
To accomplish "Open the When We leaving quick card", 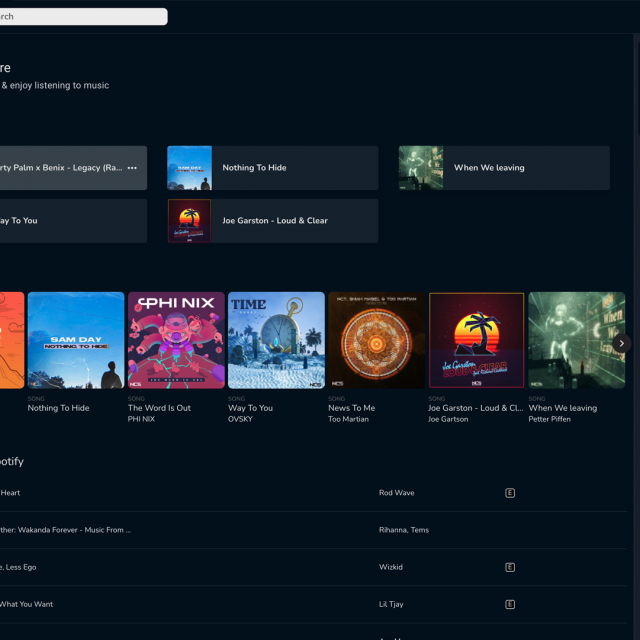I will 504,168.
